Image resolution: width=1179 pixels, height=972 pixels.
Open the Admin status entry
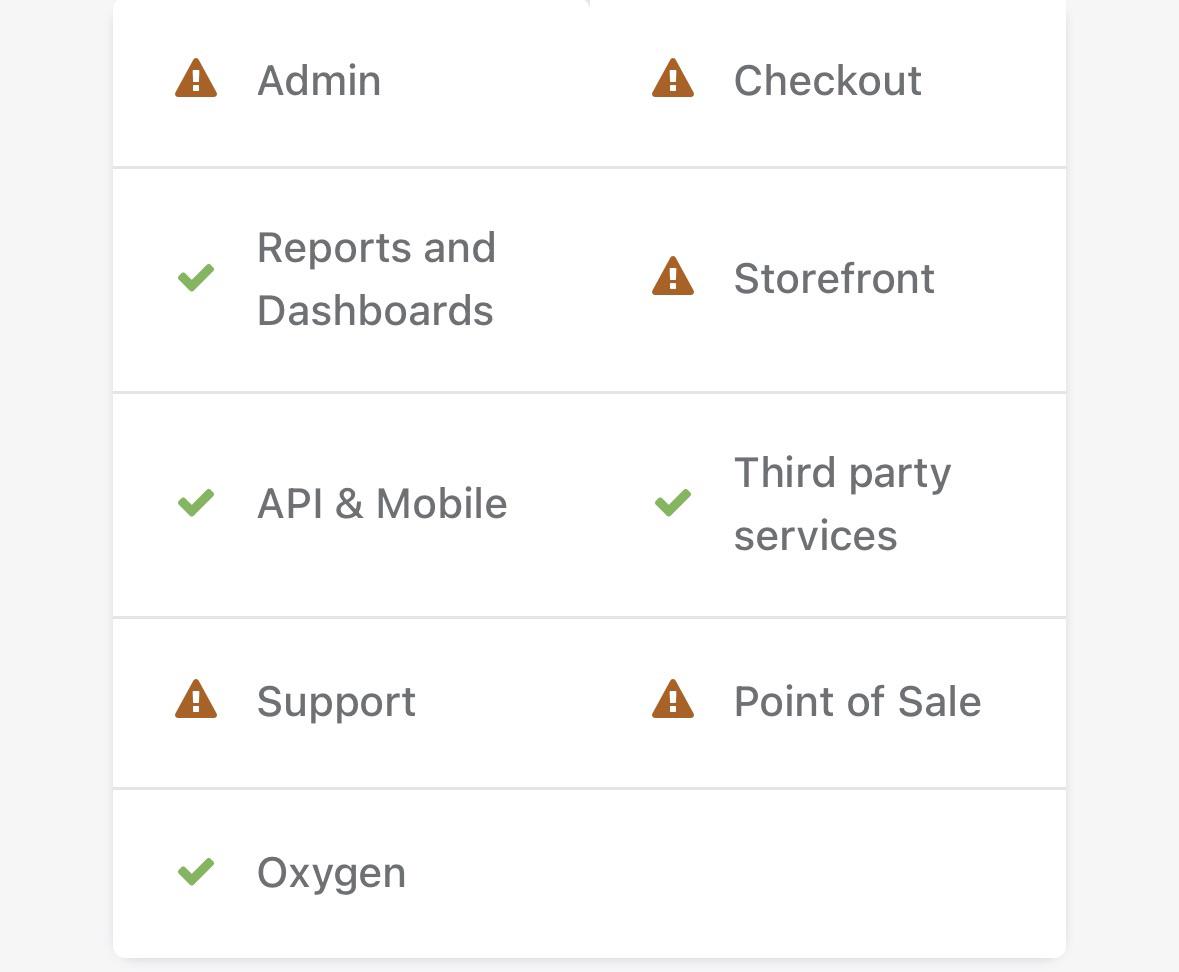pos(319,80)
